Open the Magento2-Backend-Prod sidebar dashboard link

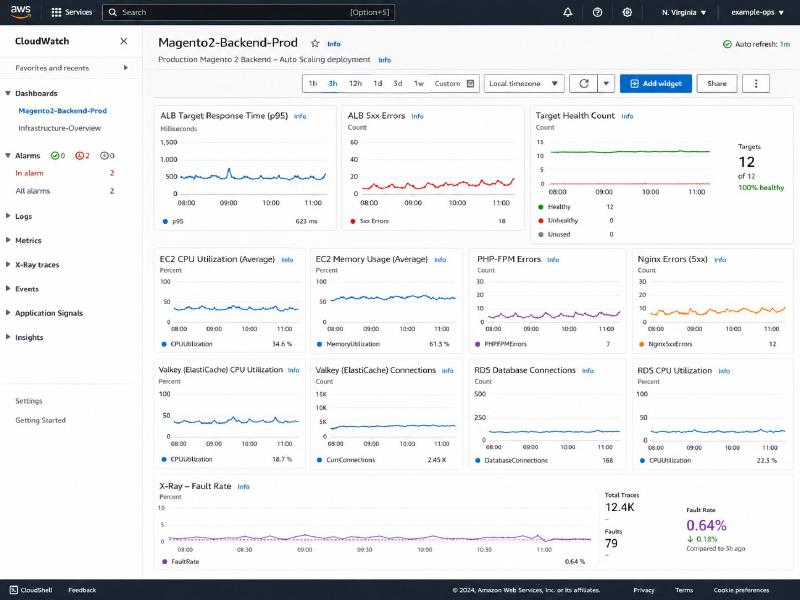[62, 111]
